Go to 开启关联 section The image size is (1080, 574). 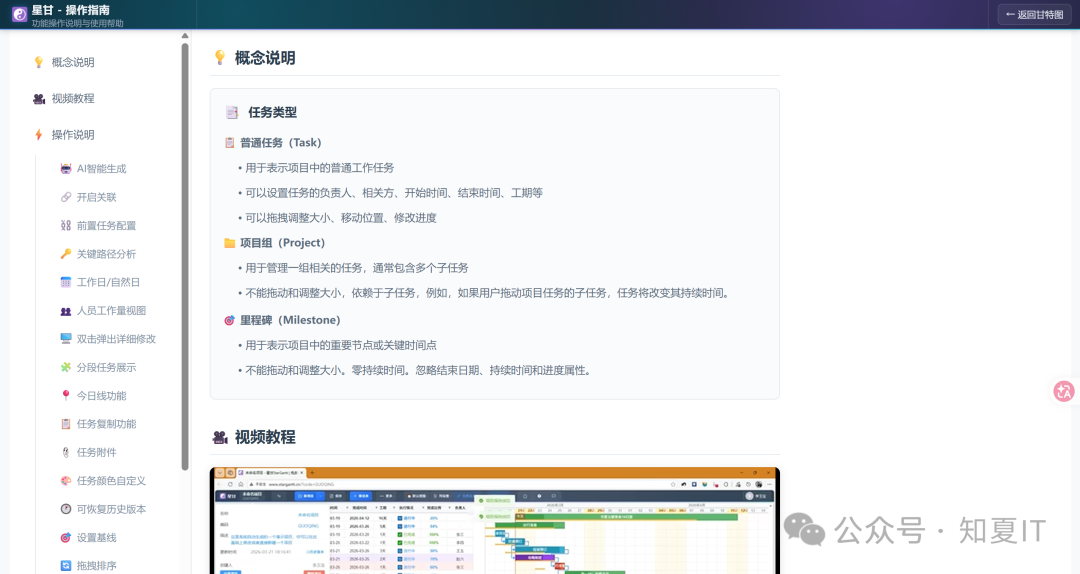(96, 197)
